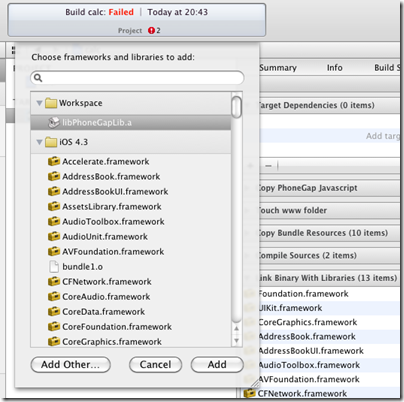Select CoreData.framework in the list

pos(131,312)
